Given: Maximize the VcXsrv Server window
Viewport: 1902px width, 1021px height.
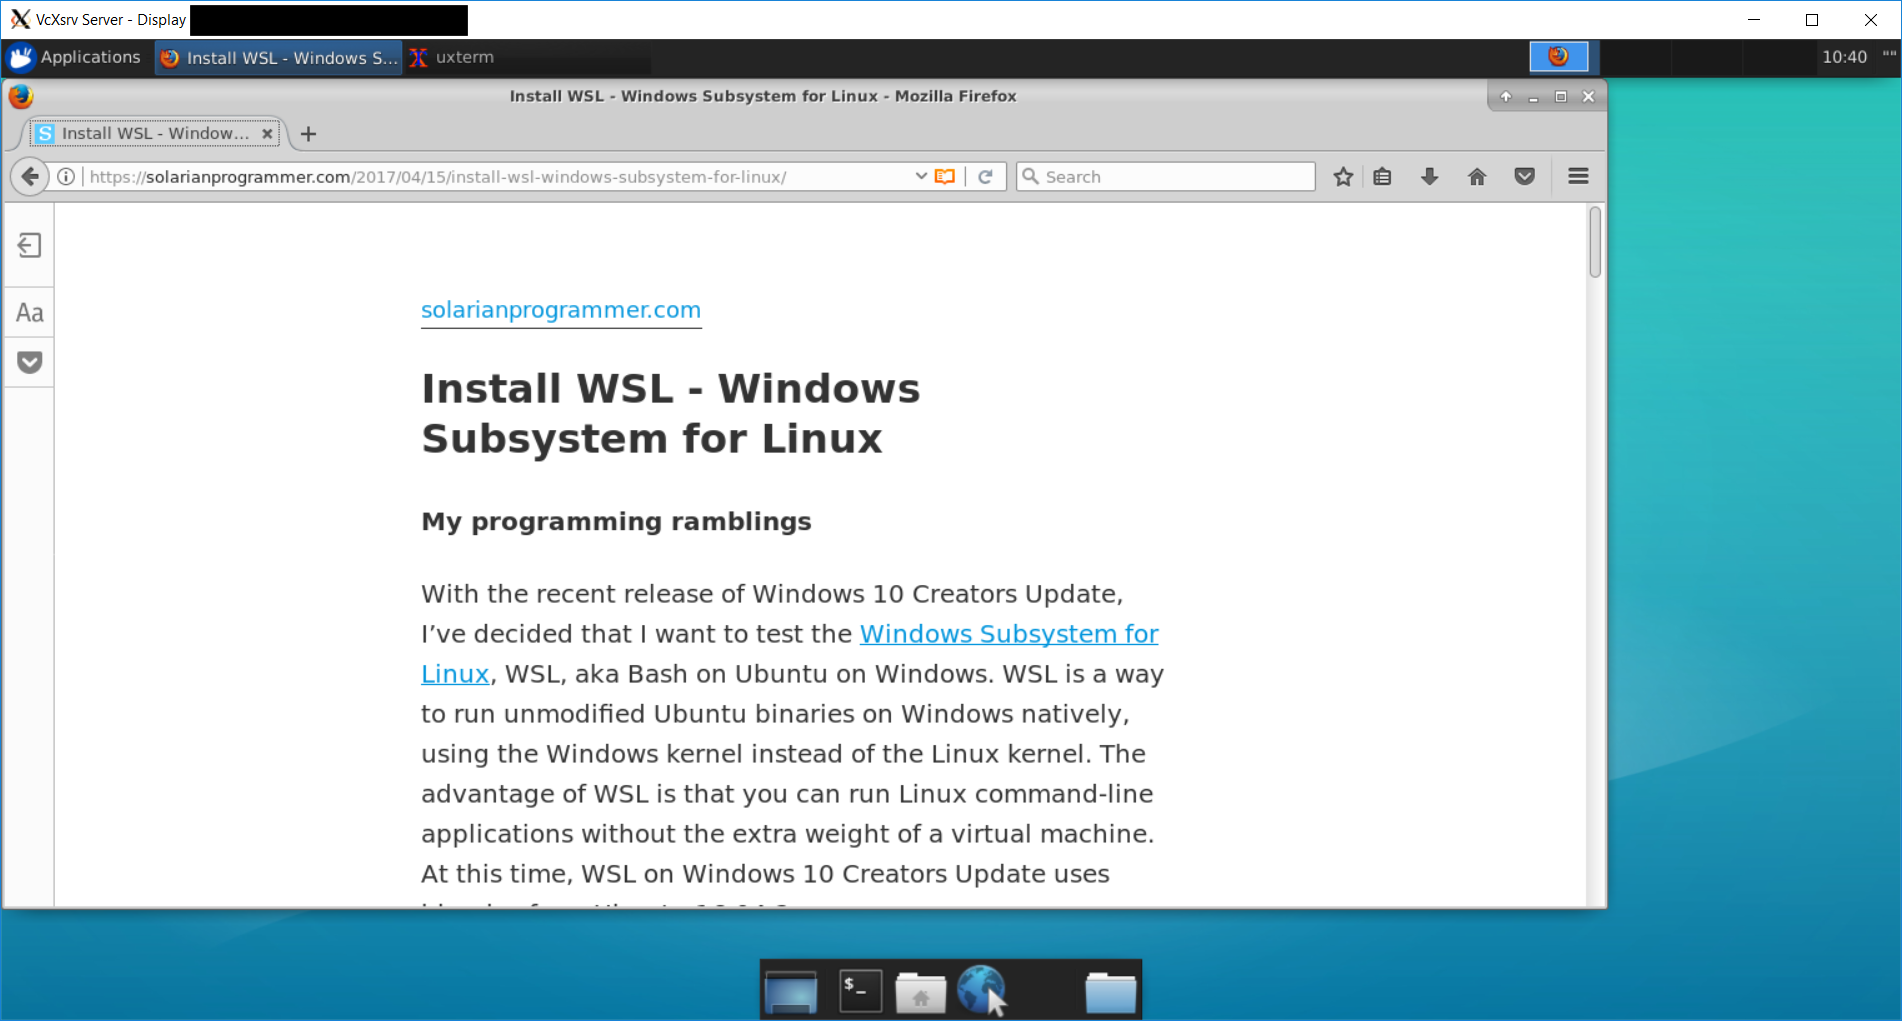Looking at the screenshot, I should tap(1811, 20).
